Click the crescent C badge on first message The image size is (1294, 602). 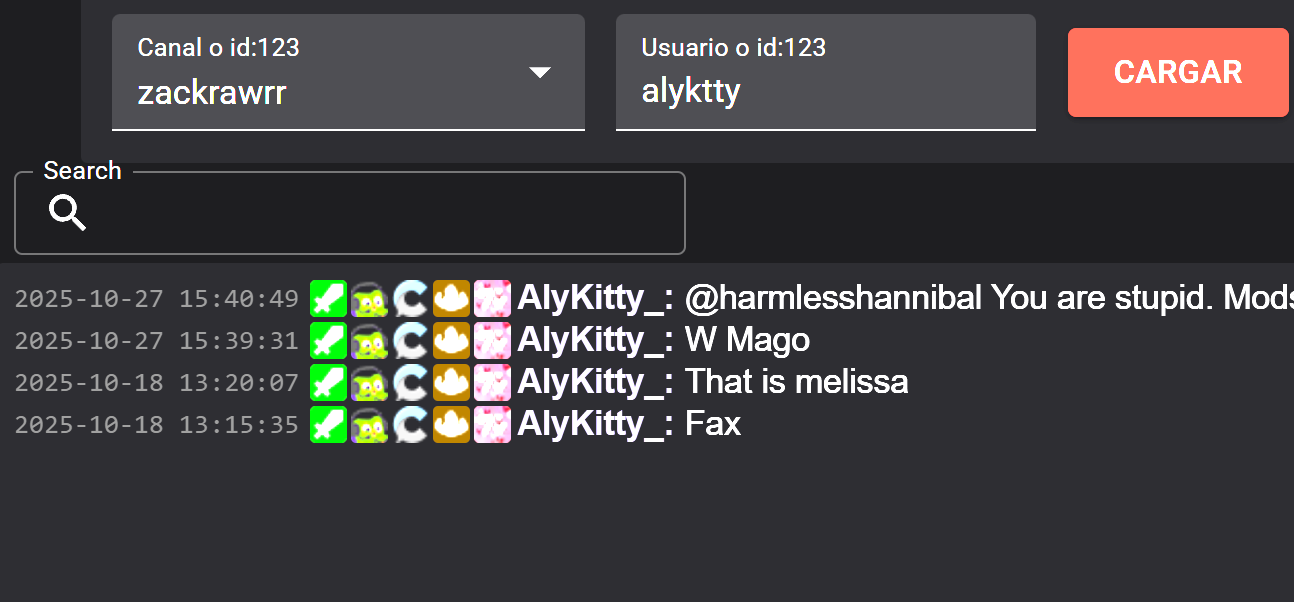[410, 299]
